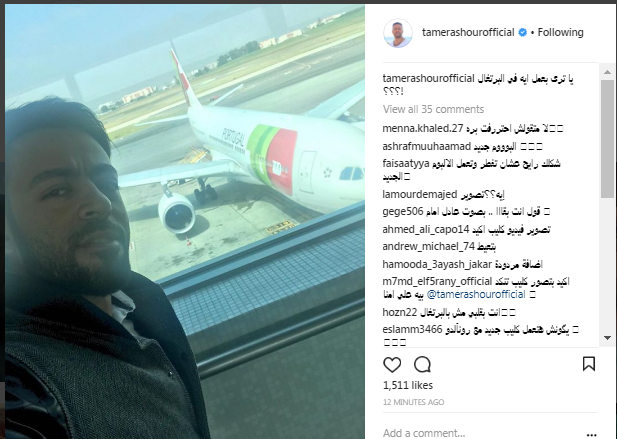The width and height of the screenshot is (617, 439).
Task: Open tamerashourofficial username in header
Action: 468,32
